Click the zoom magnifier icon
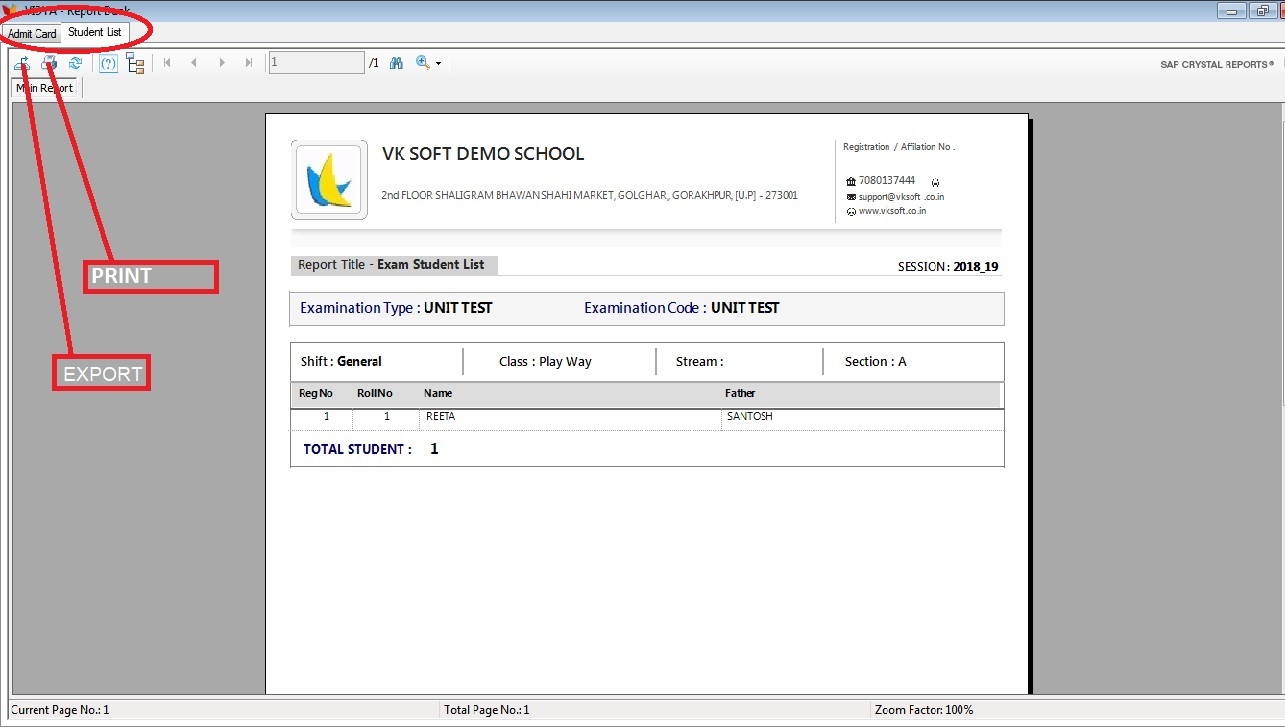Screen dimensions: 1285x728 point(423,63)
